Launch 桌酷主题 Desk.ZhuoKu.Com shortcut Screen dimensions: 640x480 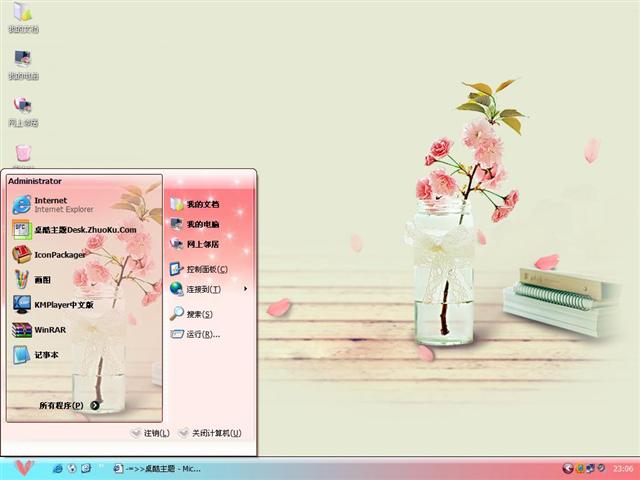pyautogui.click(x=74, y=230)
